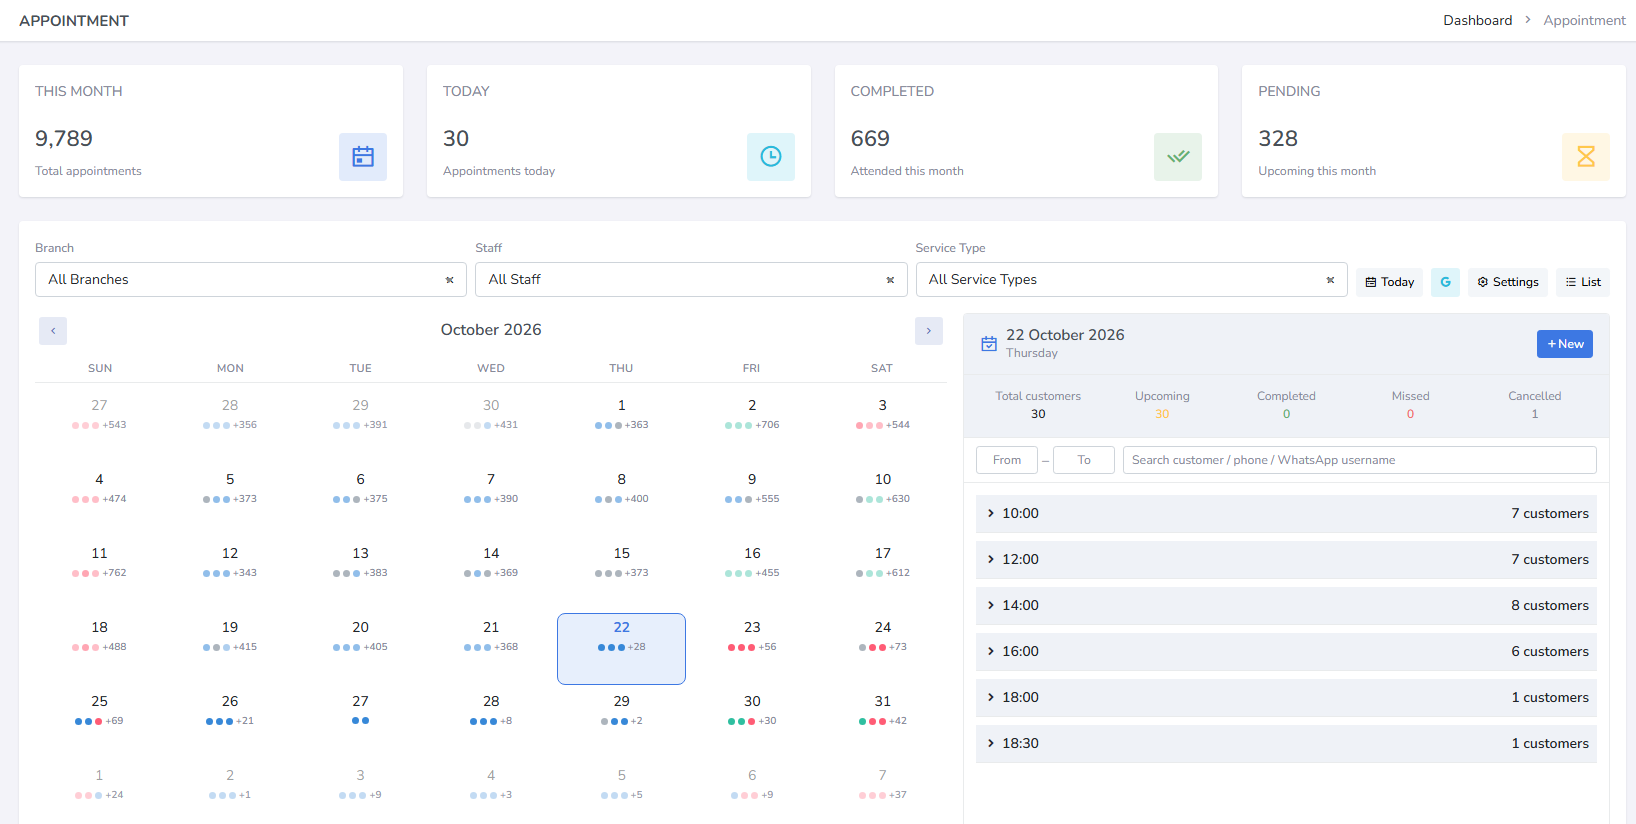Open the Staff dropdown
Screen dimensions: 1636x824
click(x=691, y=280)
